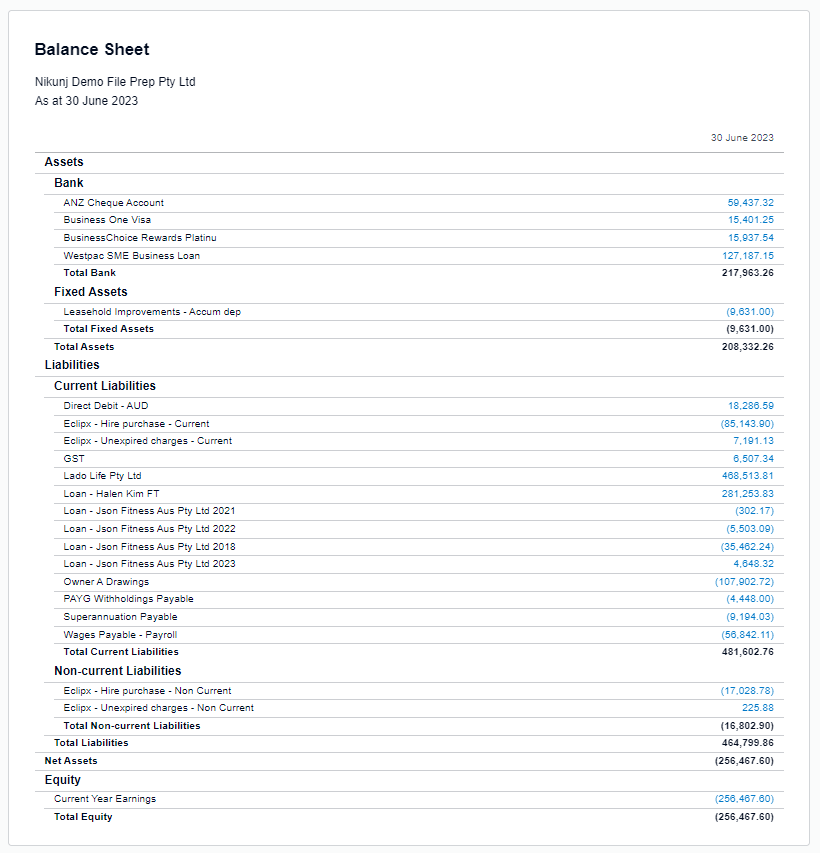Select Total Current Liabilities figure 481,602.76

(748, 652)
